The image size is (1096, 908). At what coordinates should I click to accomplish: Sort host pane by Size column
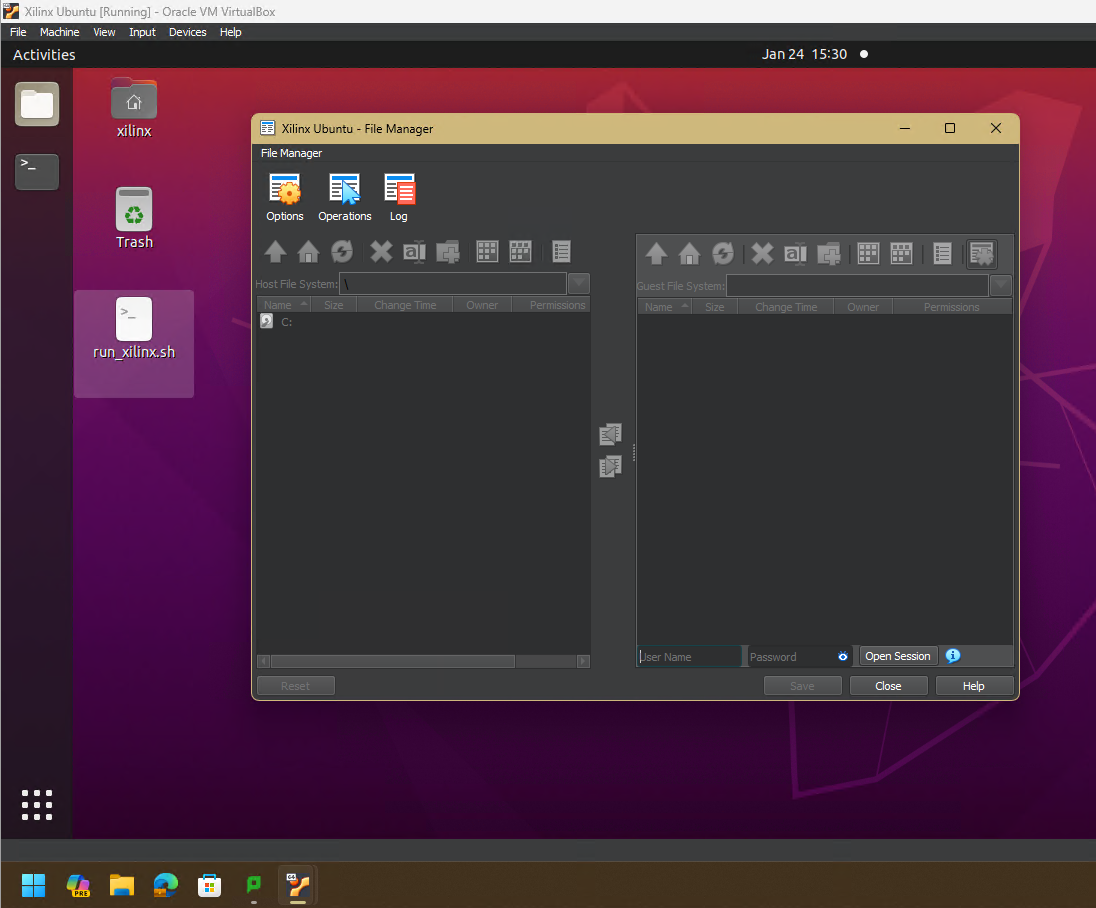coord(334,305)
